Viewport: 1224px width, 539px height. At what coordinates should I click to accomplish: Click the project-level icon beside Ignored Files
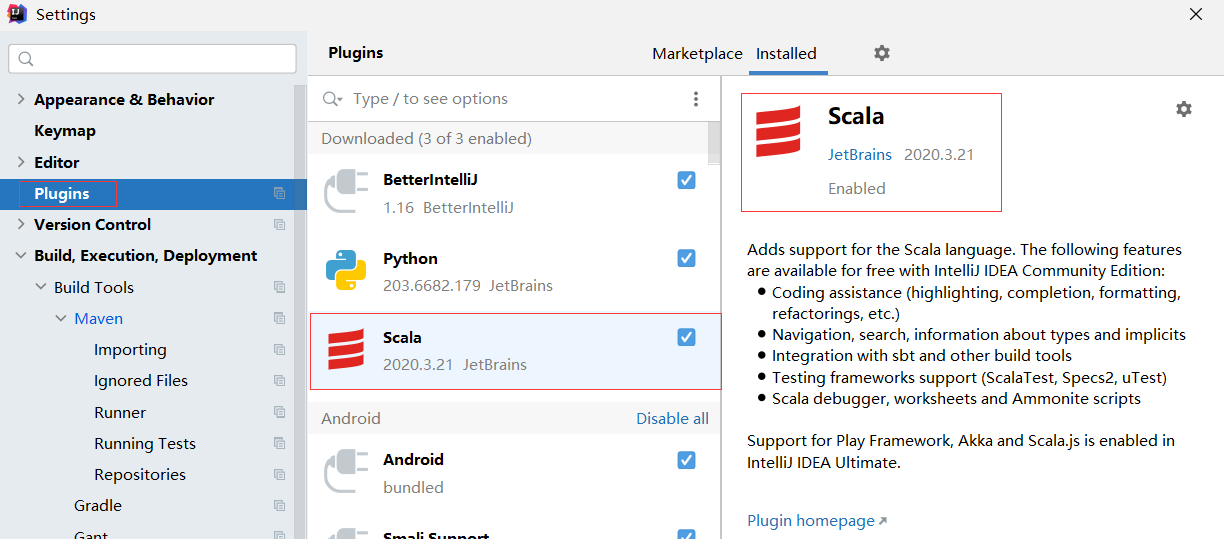click(280, 381)
